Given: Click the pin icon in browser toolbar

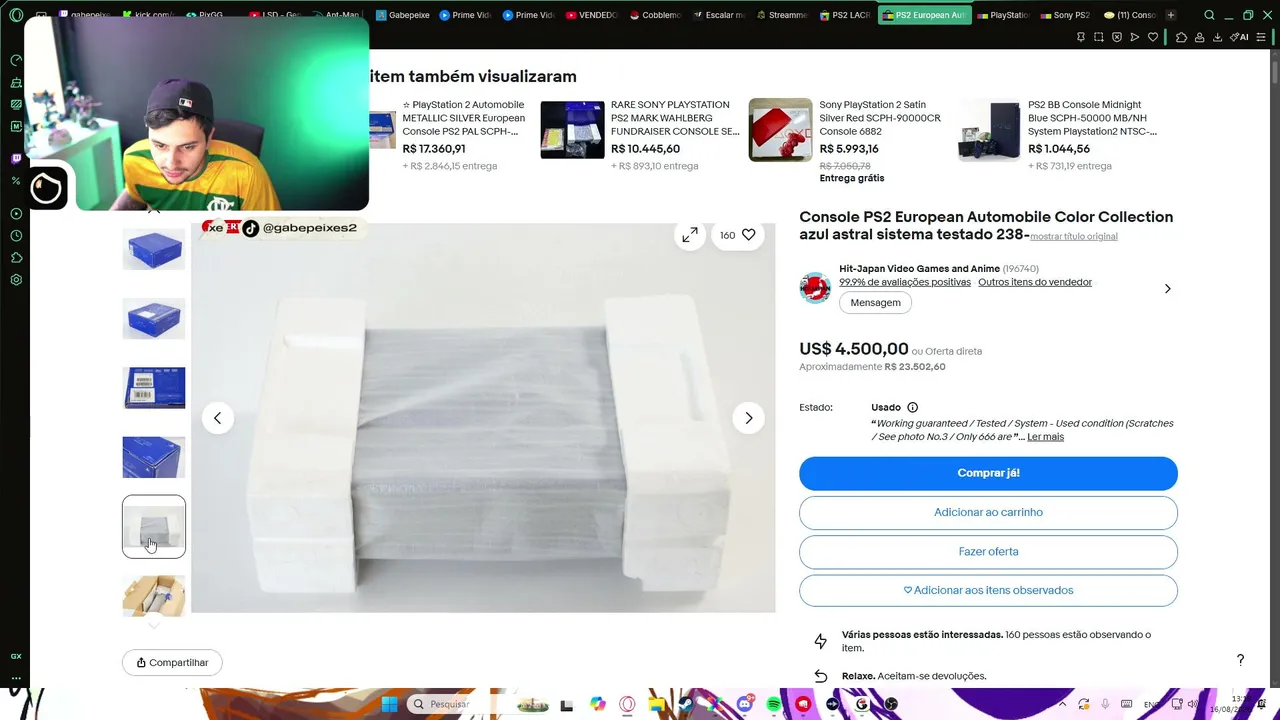Looking at the screenshot, I should coord(1081,37).
